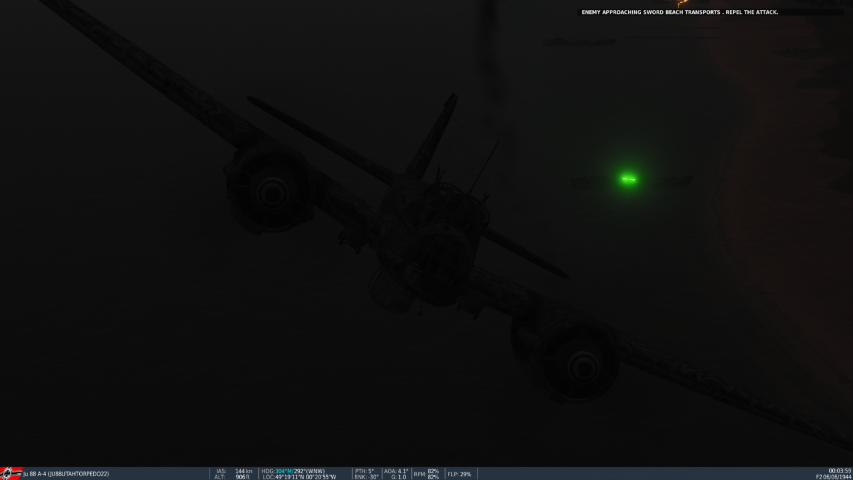
Task: Click the BNK bank angle value
Action: coord(365,477)
